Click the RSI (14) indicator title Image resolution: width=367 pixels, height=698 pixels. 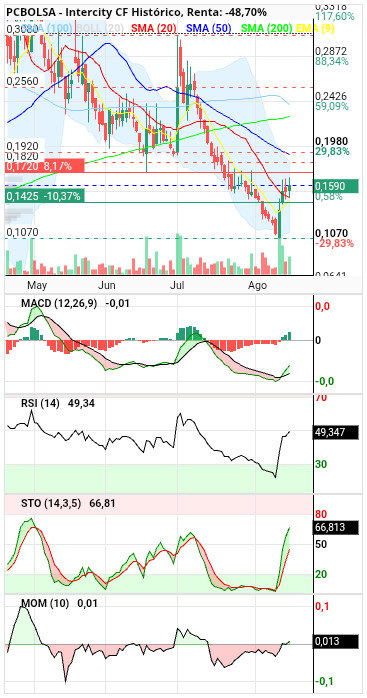40,403
